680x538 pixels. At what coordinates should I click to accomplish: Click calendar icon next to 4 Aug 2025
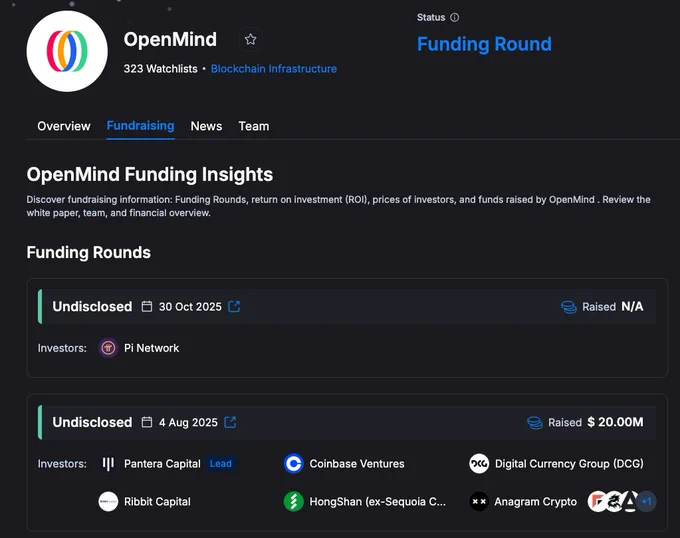[x=147, y=422]
